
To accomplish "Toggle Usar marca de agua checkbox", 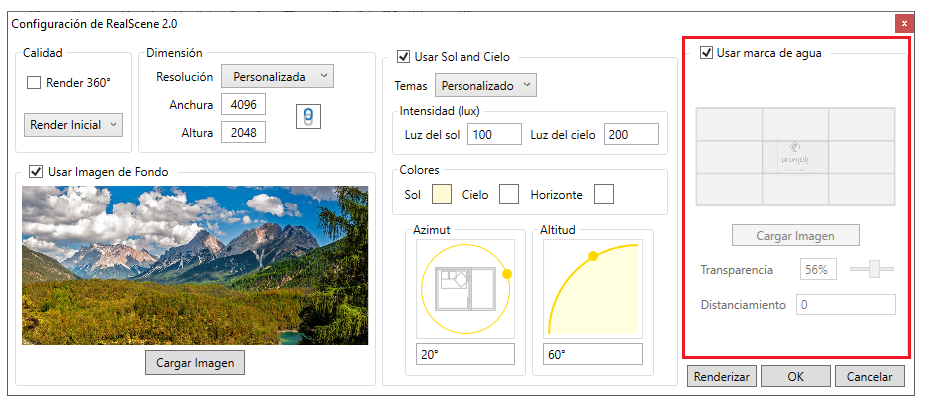I will click(x=706, y=53).
